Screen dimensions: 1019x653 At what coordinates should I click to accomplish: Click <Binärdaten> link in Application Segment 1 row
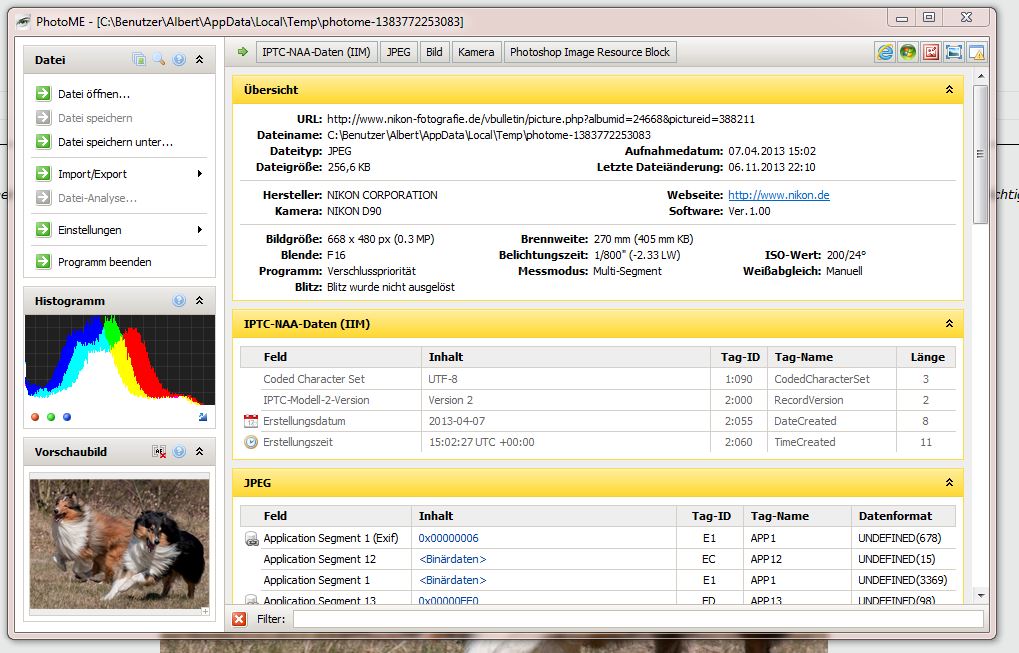click(452, 580)
